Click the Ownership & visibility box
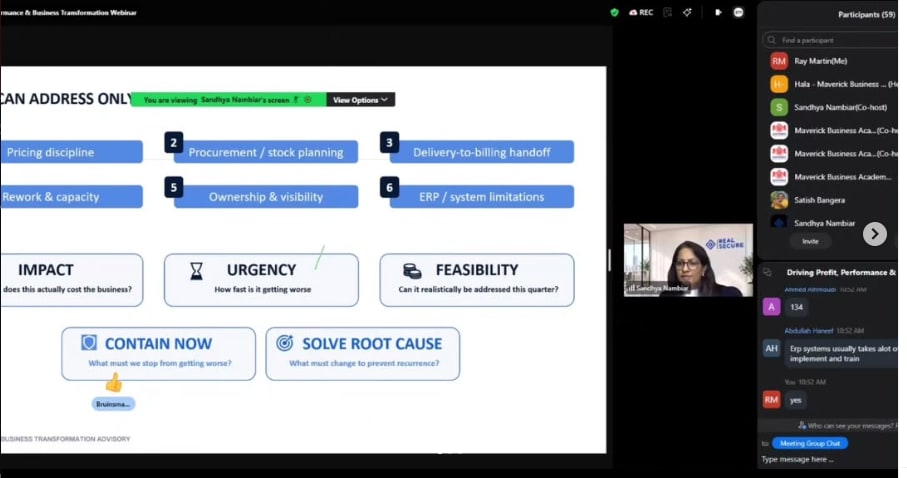The image size is (907, 478). (266, 197)
